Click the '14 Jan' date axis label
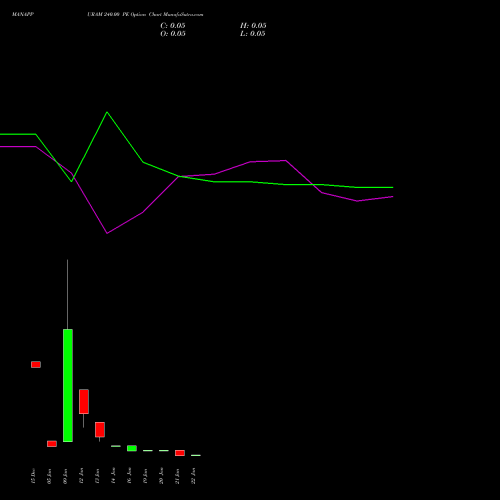Screen dimensions: 500x500 coord(114,476)
